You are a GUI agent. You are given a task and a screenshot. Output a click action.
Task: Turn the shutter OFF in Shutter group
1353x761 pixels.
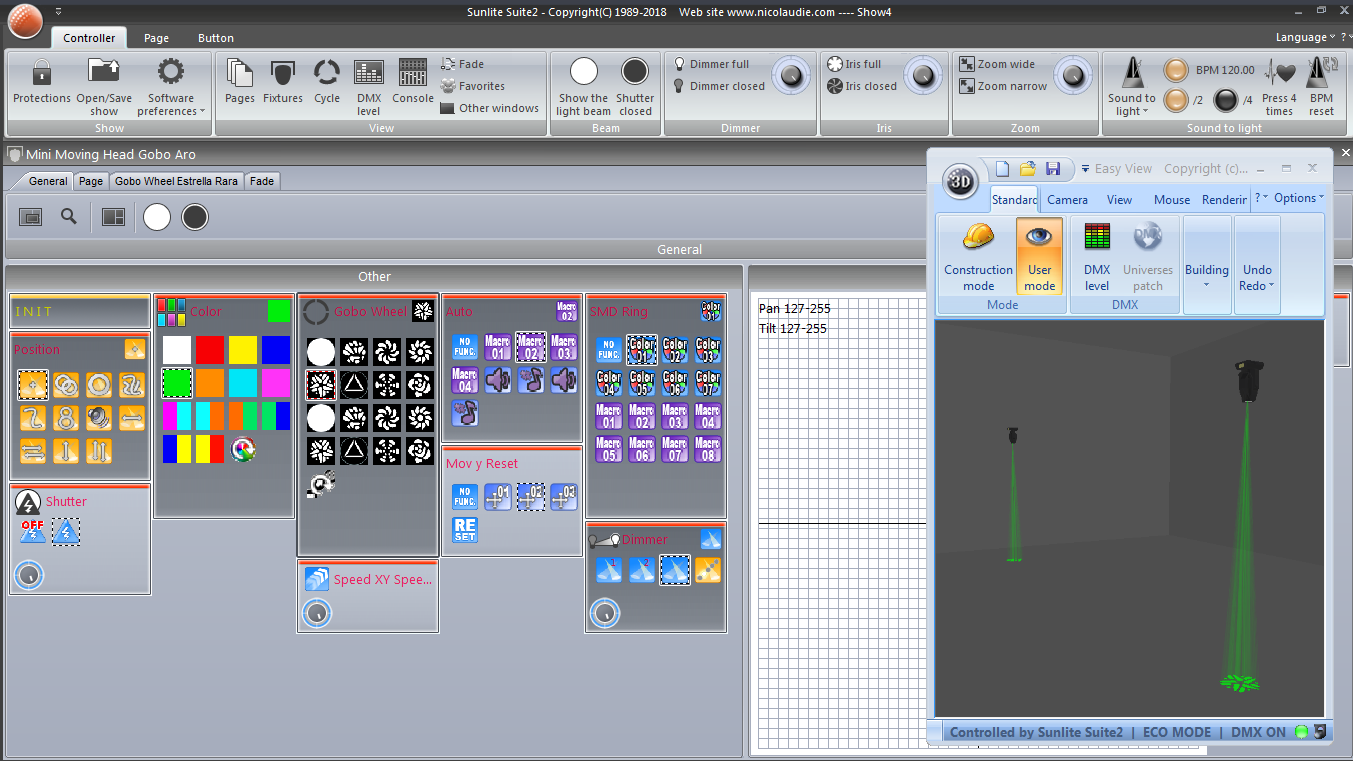pyautogui.click(x=32, y=531)
